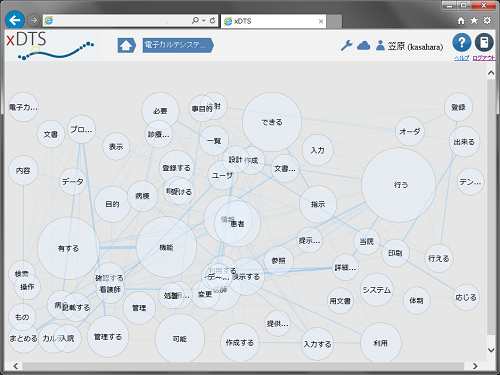500x375 pixels.
Task: Click the logout door icon
Action: tap(484, 43)
